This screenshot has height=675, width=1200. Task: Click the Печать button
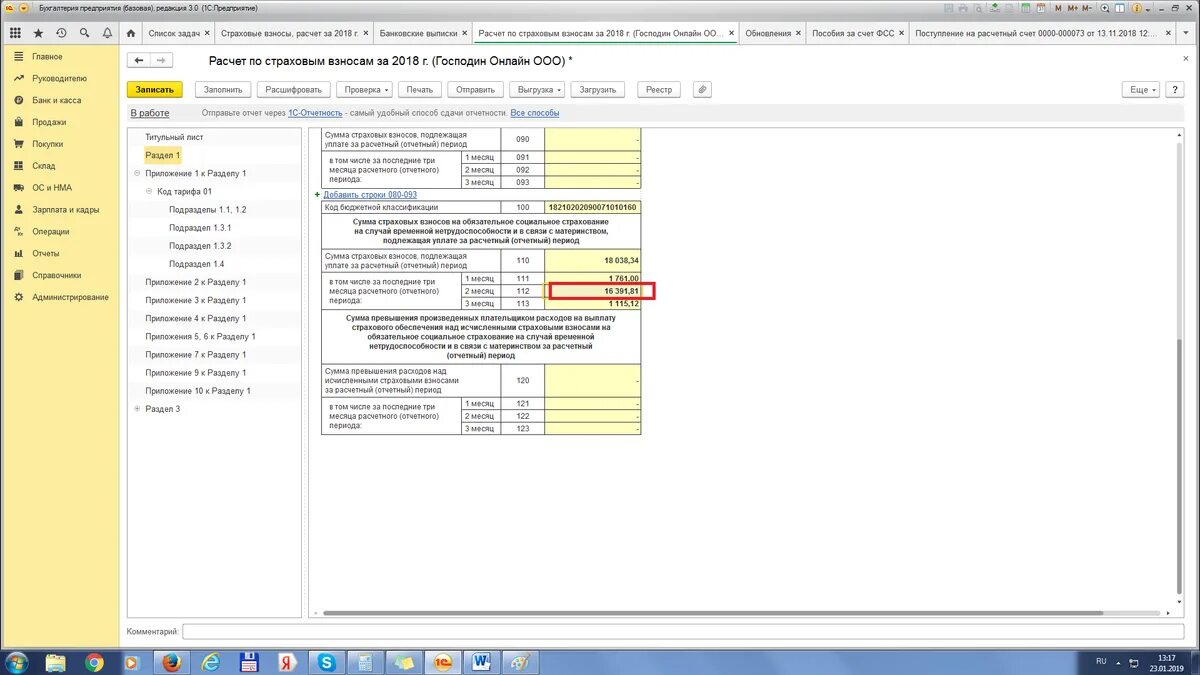click(419, 89)
